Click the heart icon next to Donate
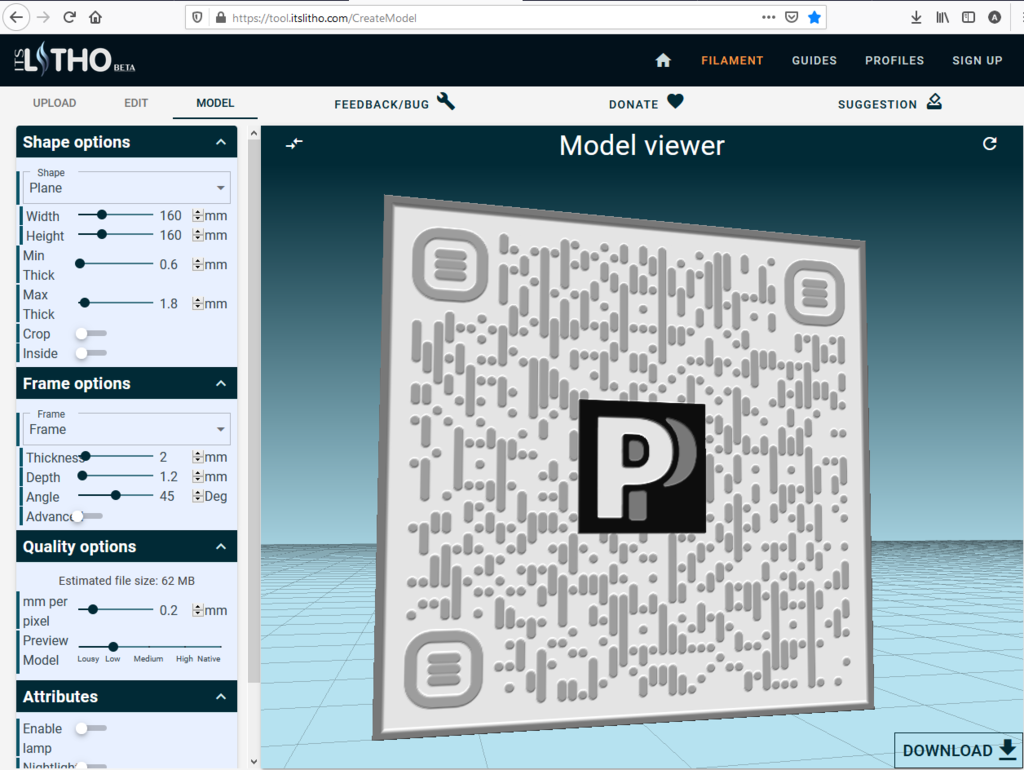This screenshot has height=770, width=1024. click(673, 101)
